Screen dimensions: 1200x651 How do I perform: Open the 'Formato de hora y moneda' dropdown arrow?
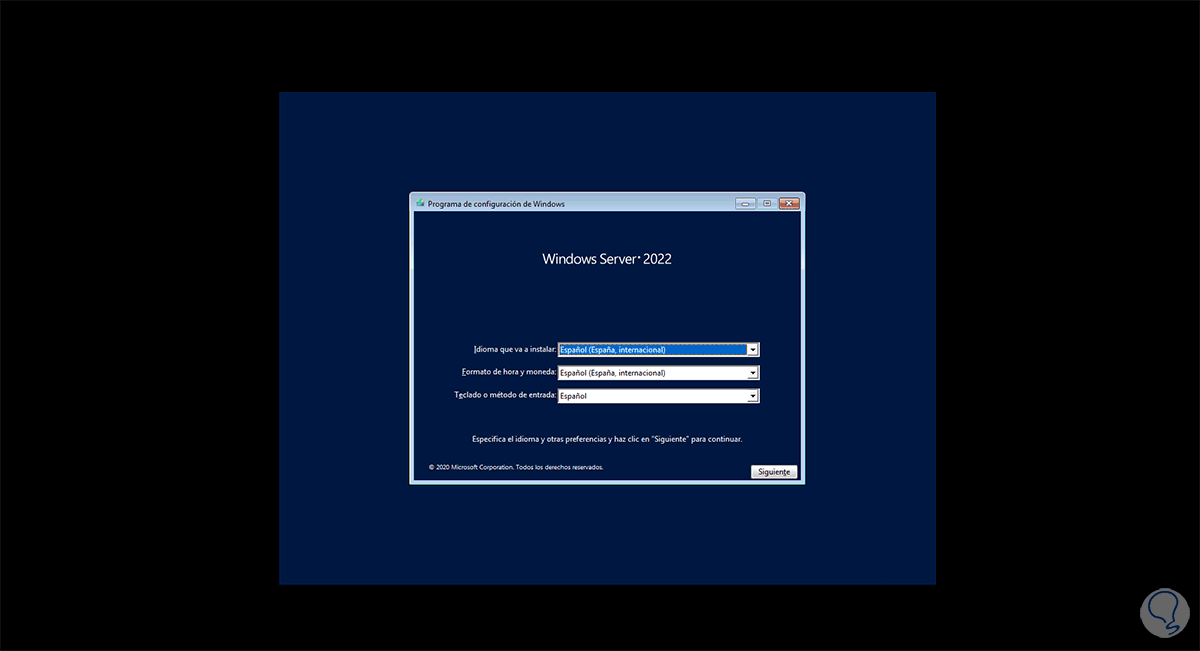[753, 373]
